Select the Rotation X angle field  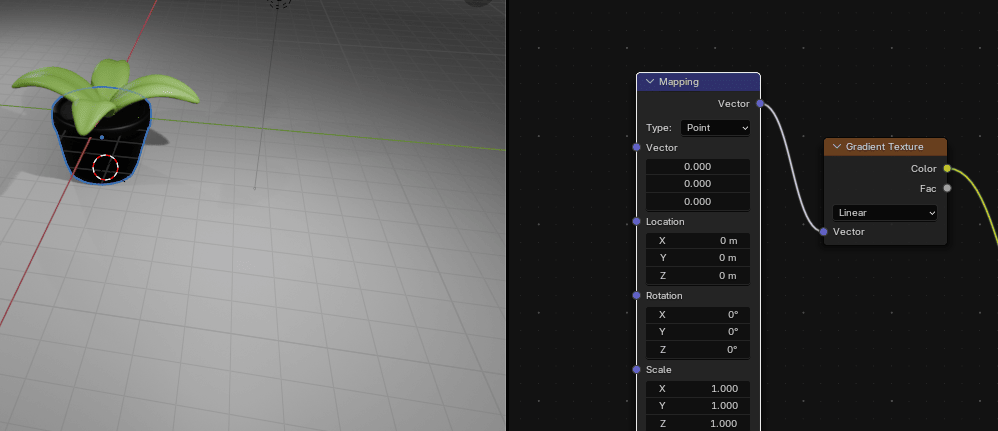tap(698, 314)
